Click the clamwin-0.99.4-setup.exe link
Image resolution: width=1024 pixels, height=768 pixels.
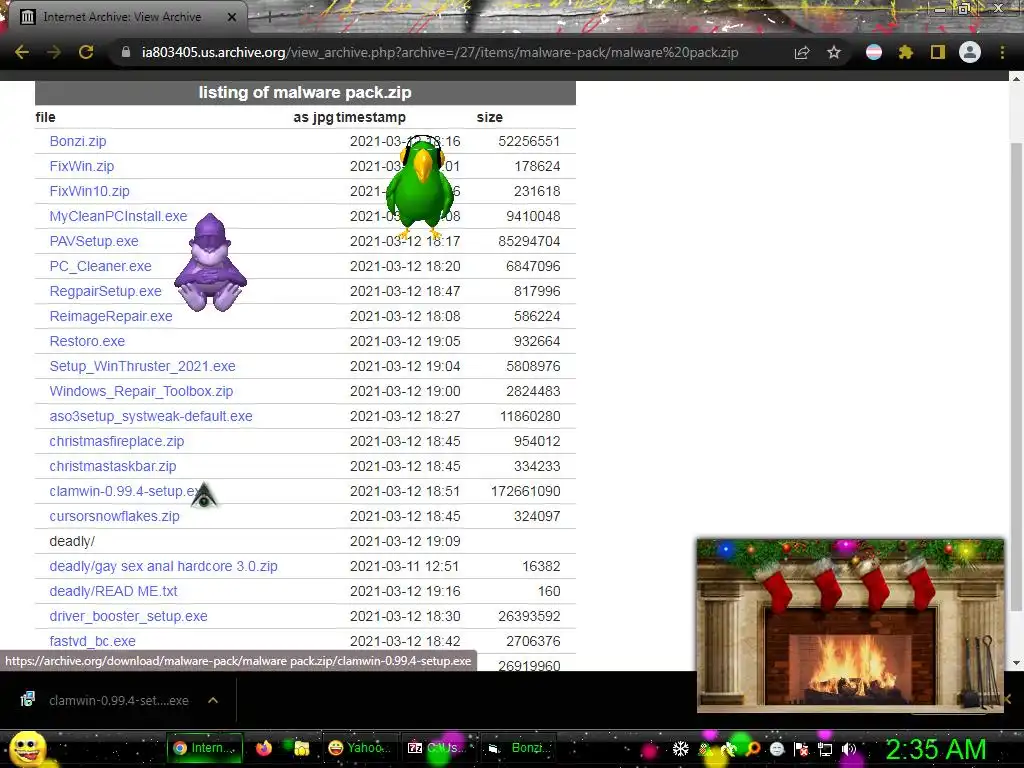click(x=126, y=491)
